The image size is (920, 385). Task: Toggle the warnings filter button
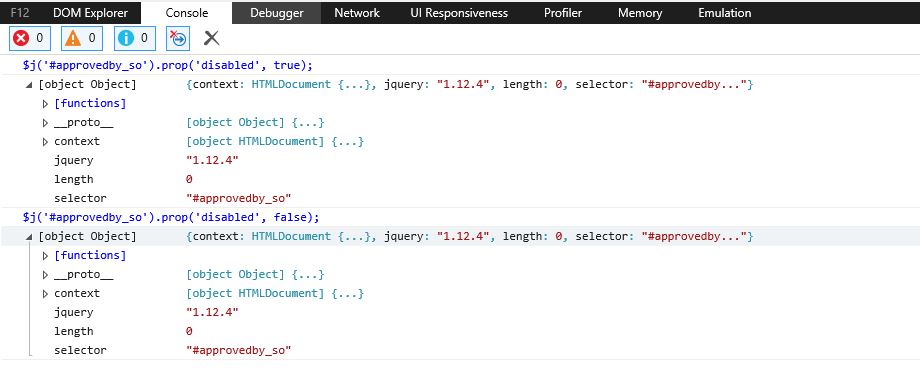tap(82, 39)
